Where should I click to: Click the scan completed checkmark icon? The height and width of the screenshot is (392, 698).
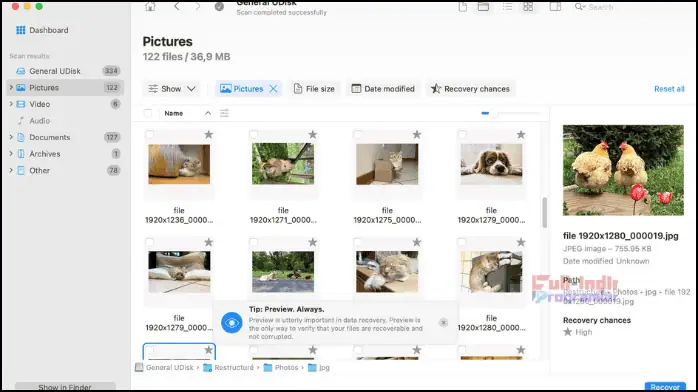coord(219,7)
